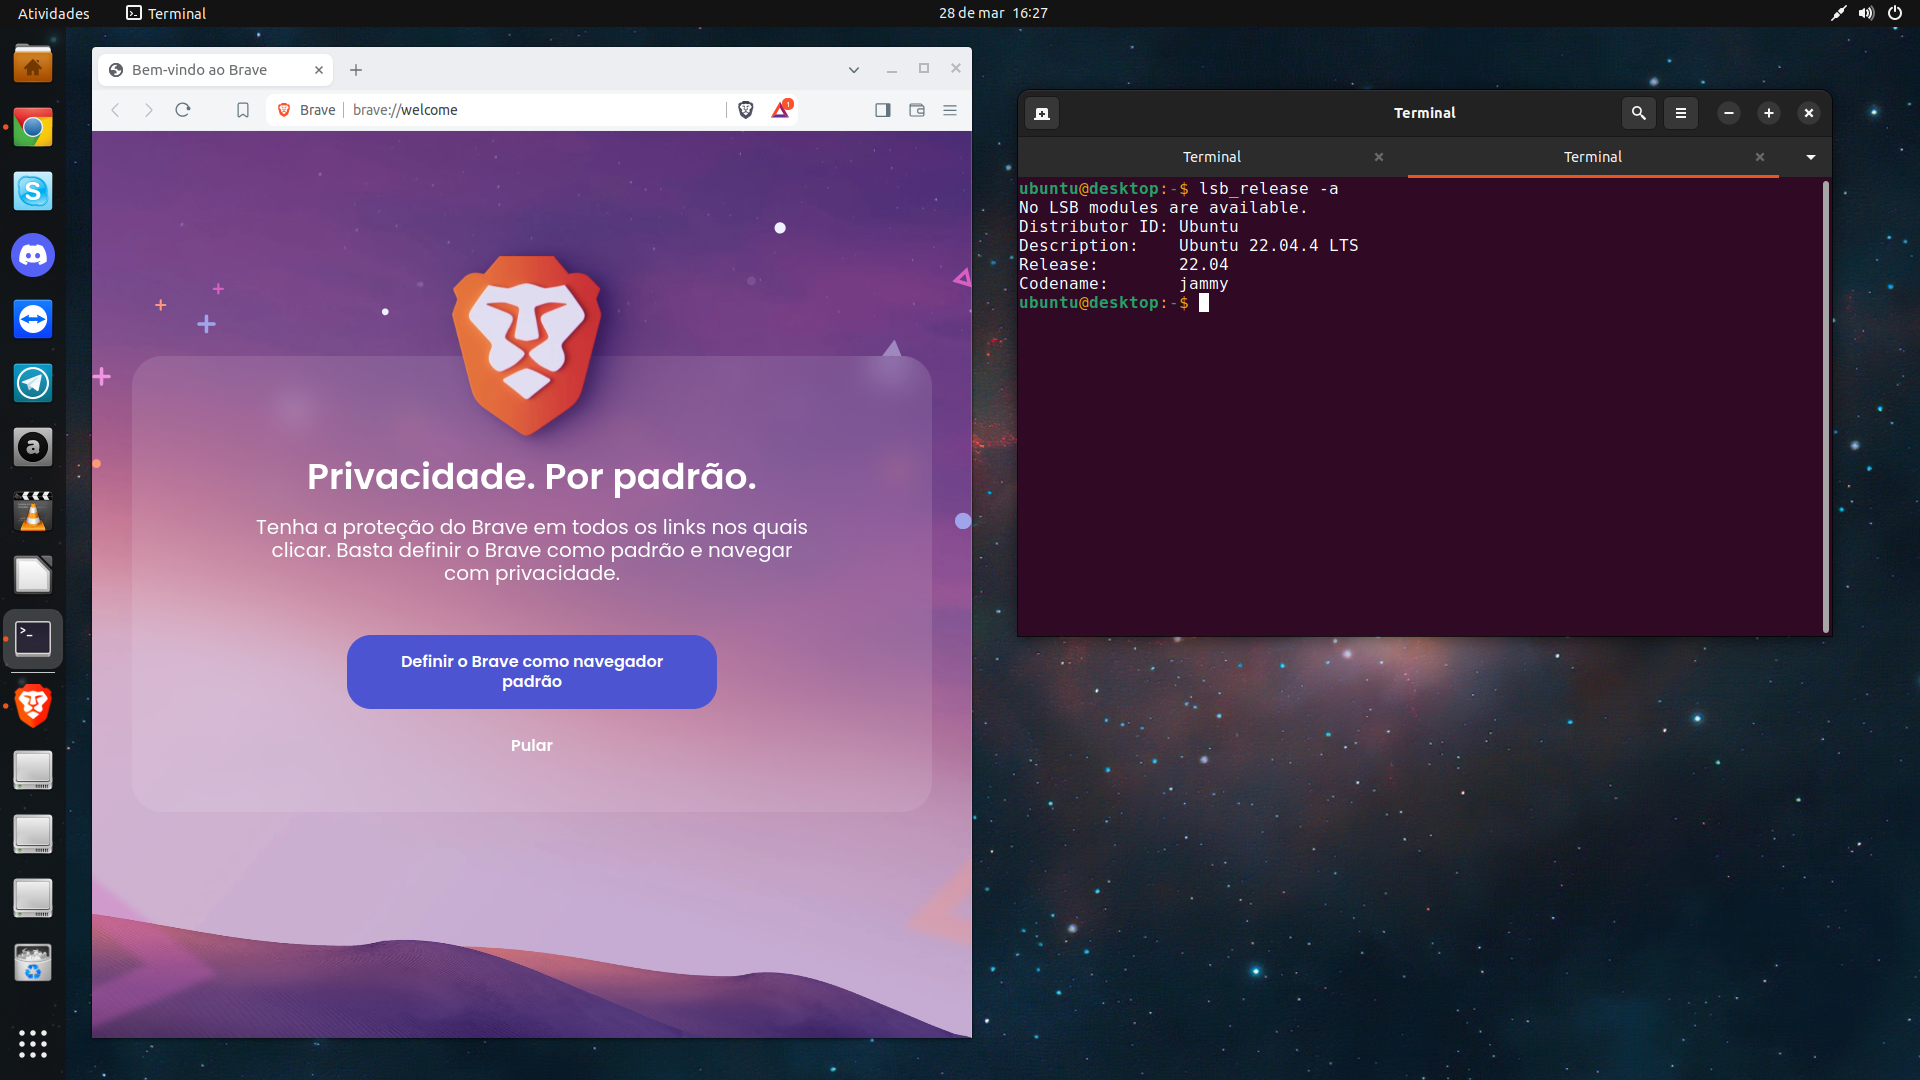
Task: Open the Atividades overview
Action: [x=54, y=13]
